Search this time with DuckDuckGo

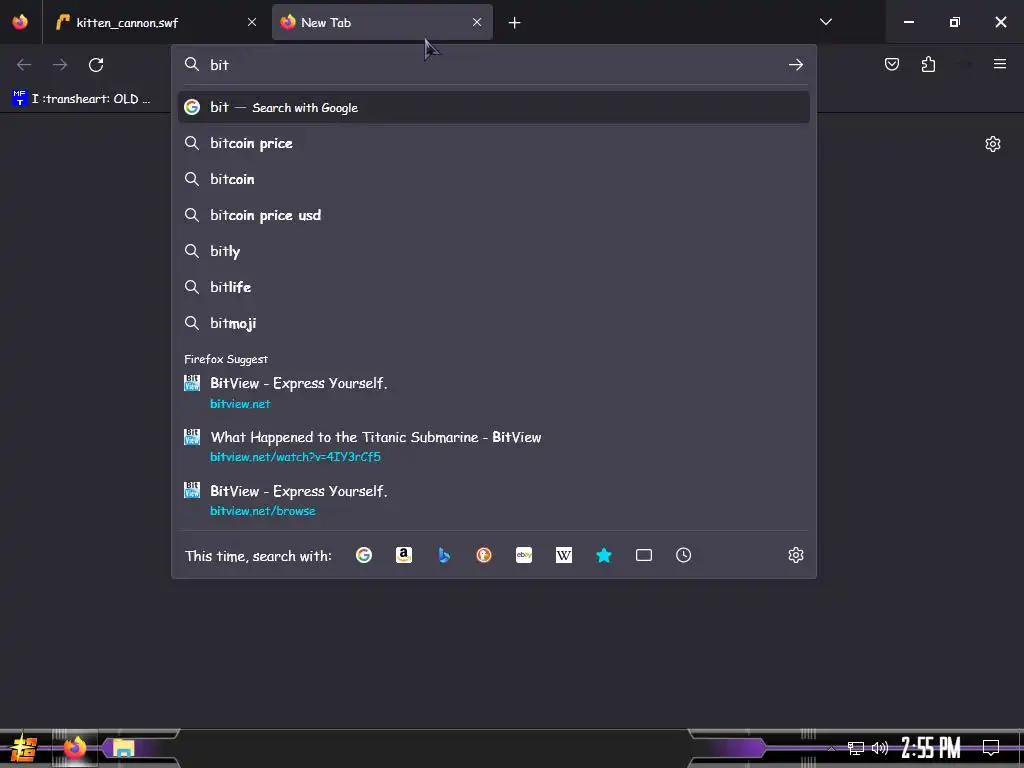pyautogui.click(x=484, y=555)
